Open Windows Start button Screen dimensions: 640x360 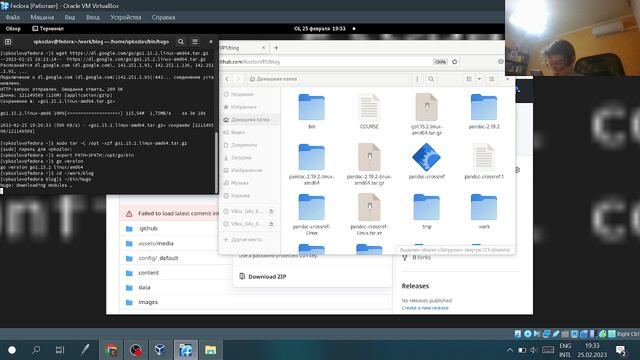[x=12, y=350]
